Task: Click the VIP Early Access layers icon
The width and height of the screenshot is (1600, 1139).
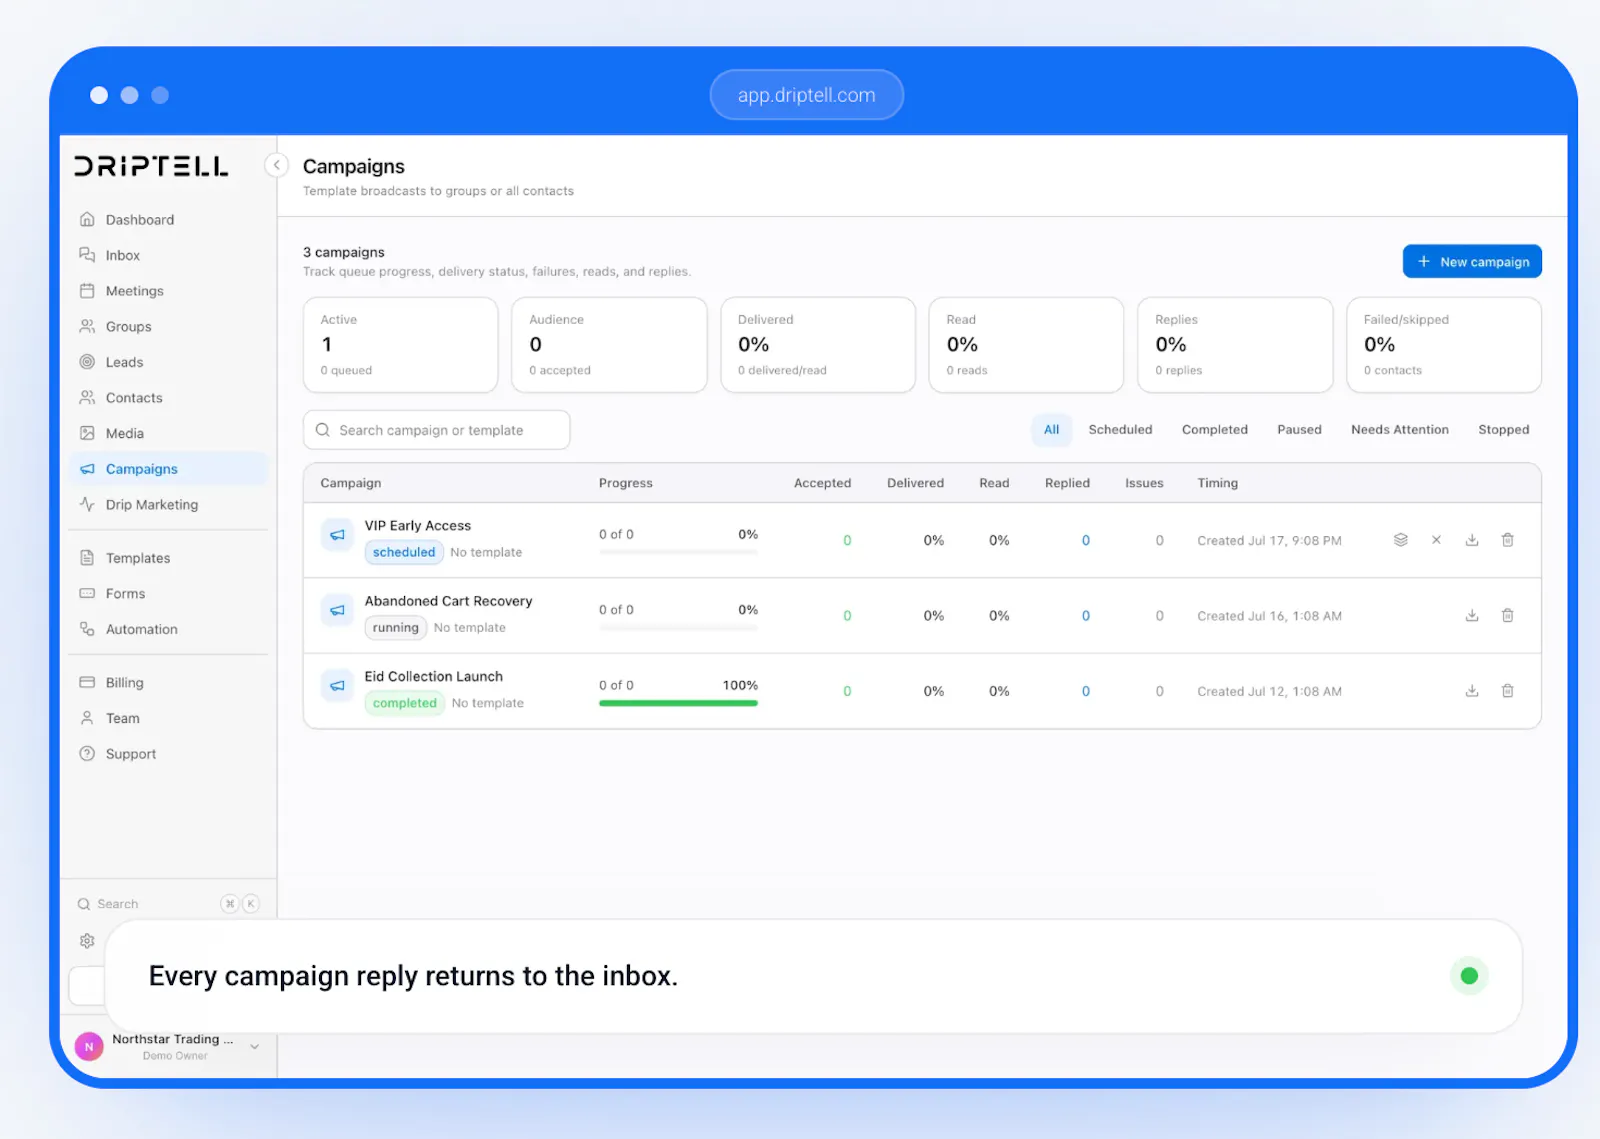Action: (1401, 540)
